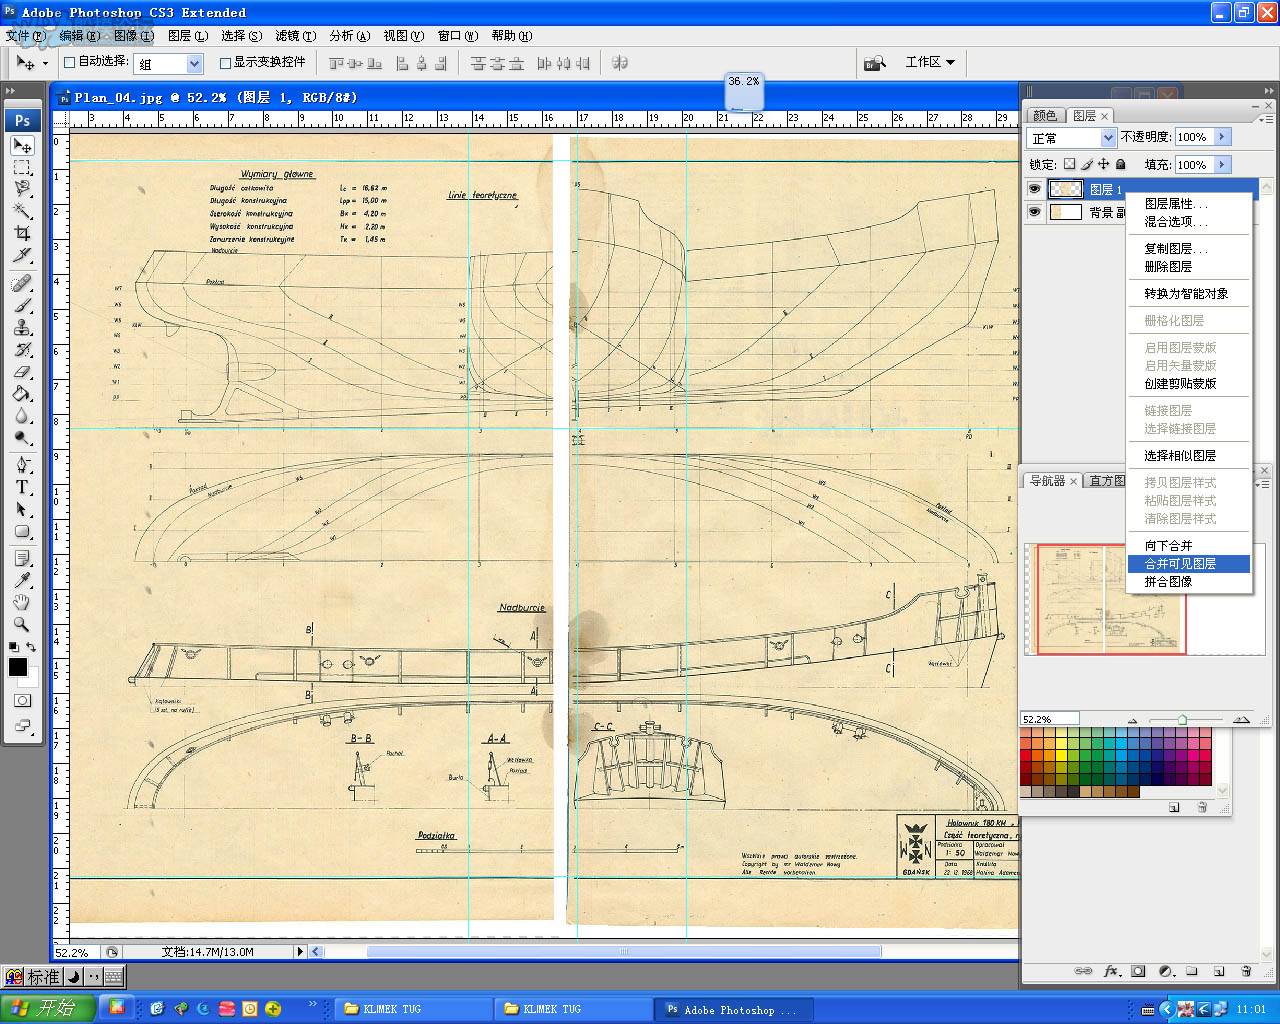The width and height of the screenshot is (1280, 1024).
Task: Select the Dodge tool
Action: [22, 437]
